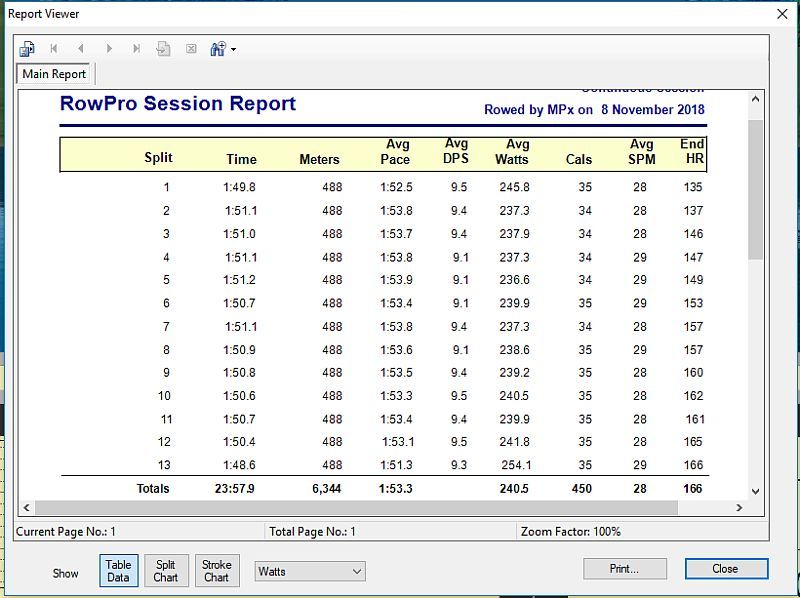Show the Table Data view
Viewport: 800px width, 598px height.
pyautogui.click(x=118, y=570)
